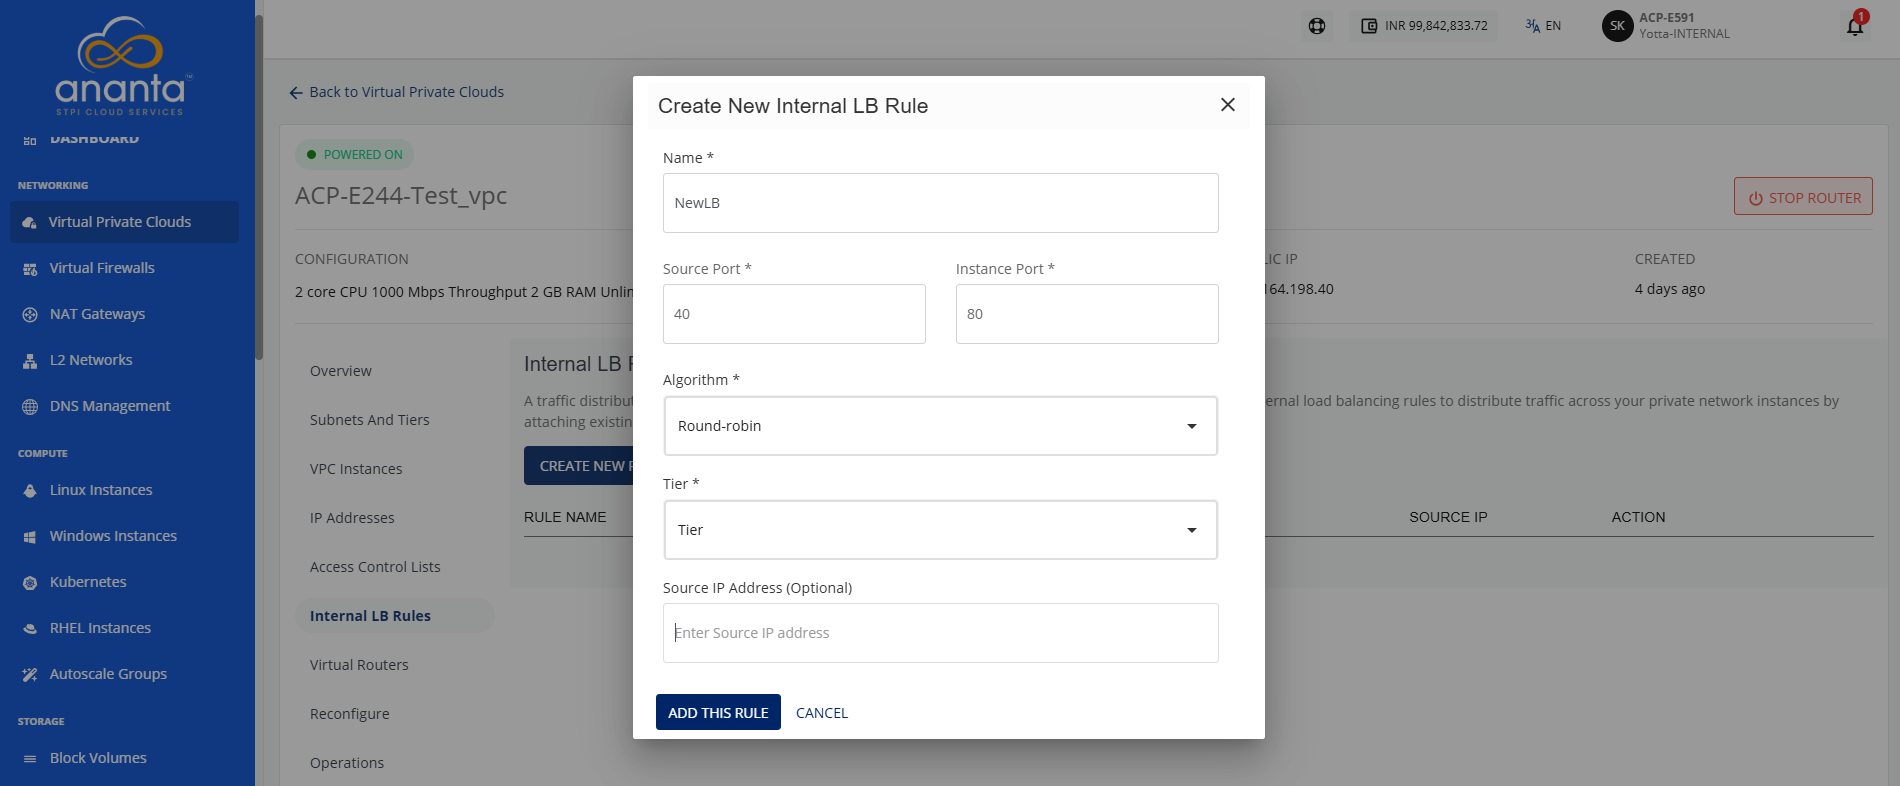Click the Name field containing NewLB
This screenshot has height=786, width=1900.
[941, 203]
